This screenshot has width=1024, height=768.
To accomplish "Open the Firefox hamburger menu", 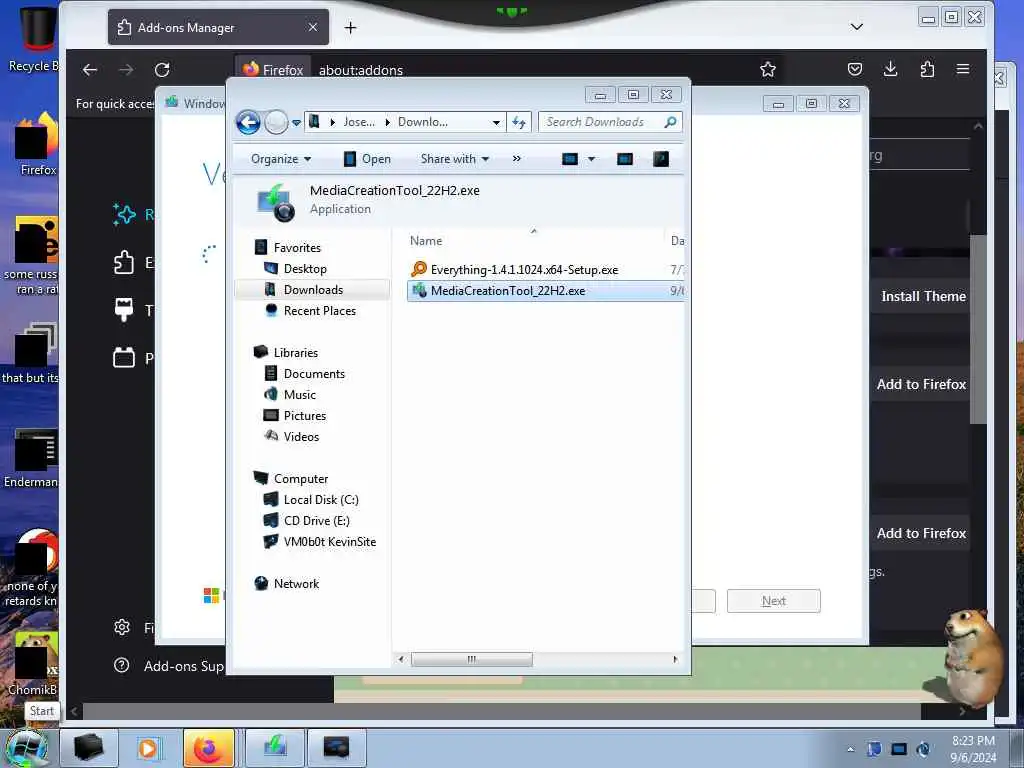I will click(963, 69).
